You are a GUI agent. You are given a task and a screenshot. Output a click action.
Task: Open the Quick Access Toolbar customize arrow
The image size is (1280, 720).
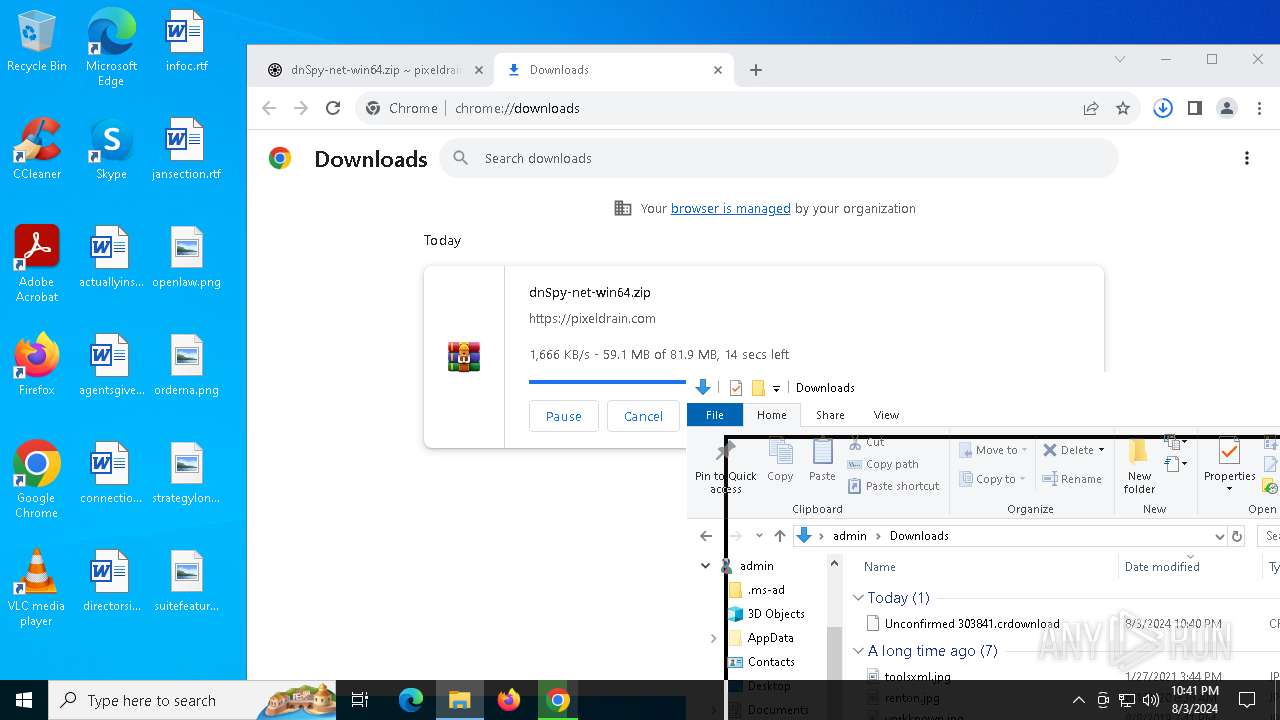pyautogui.click(x=776, y=388)
